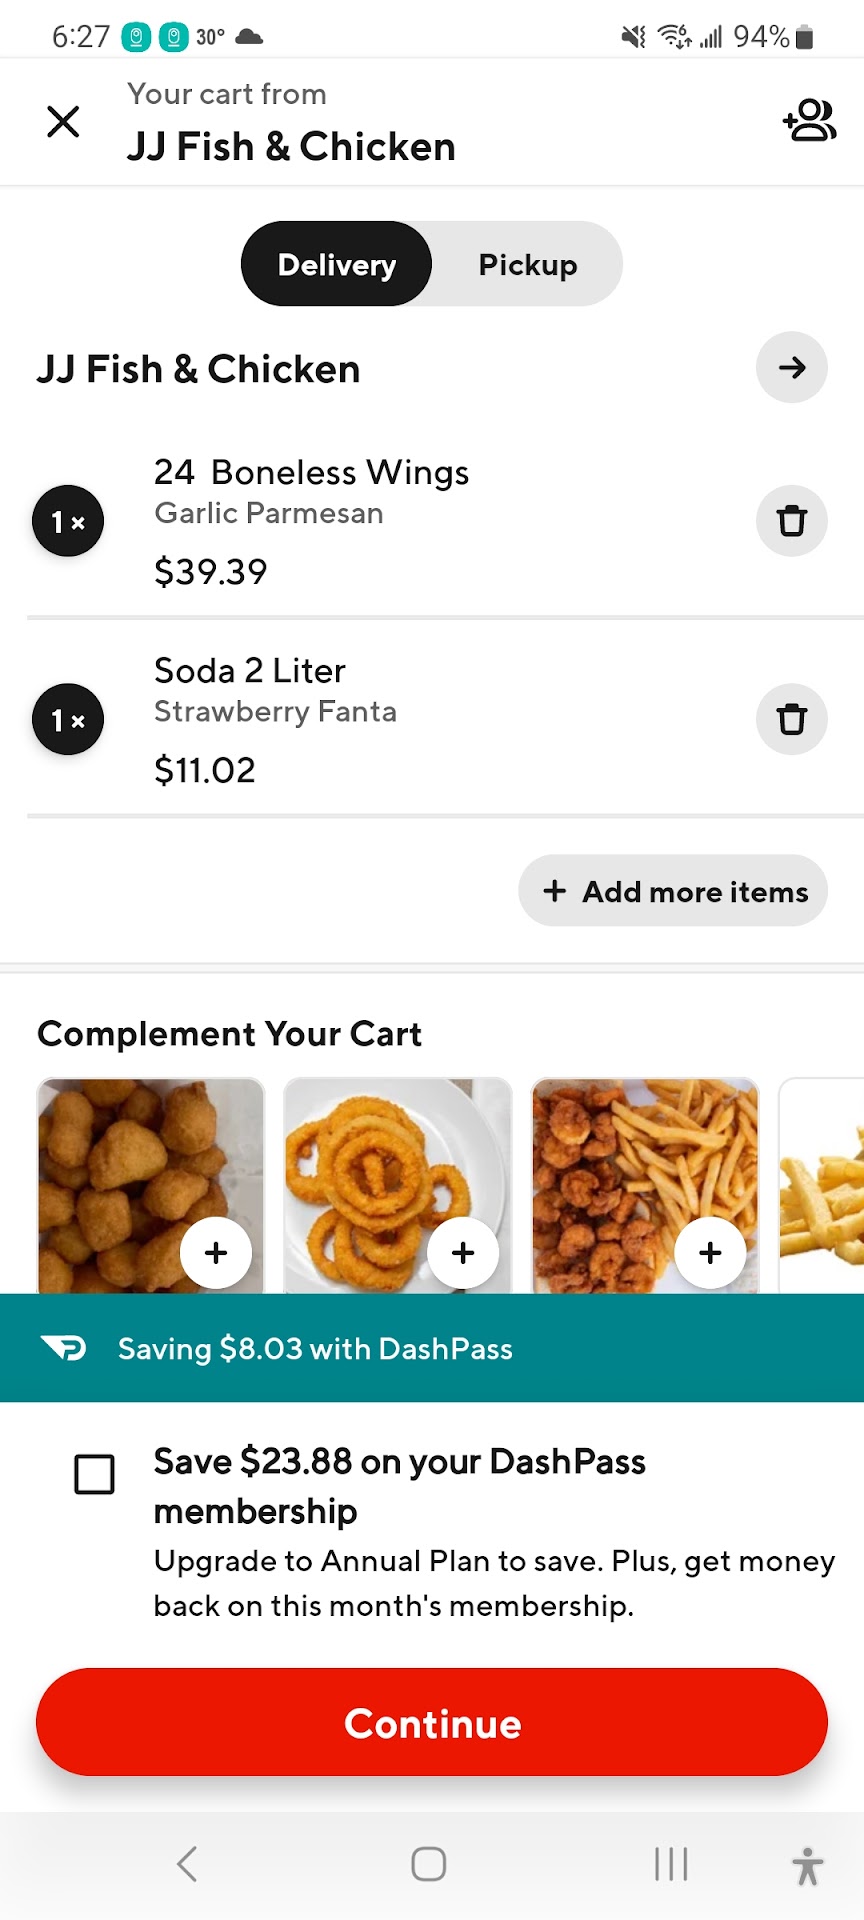
Task: Select the Delivery option
Action: tap(337, 265)
